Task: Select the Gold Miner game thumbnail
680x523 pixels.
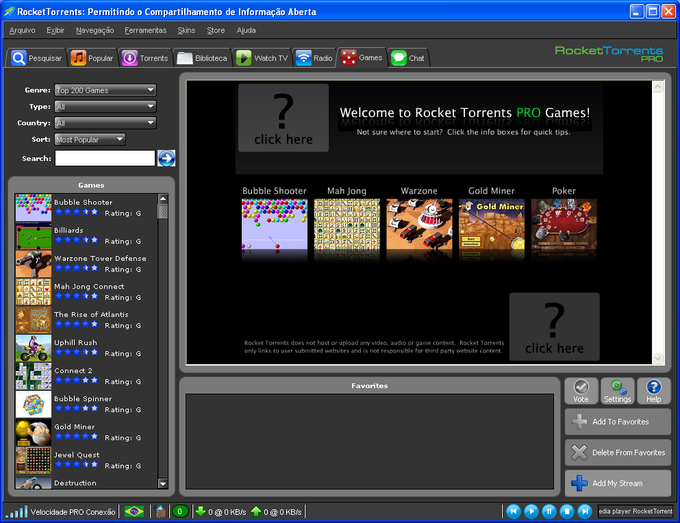Action: [491, 225]
